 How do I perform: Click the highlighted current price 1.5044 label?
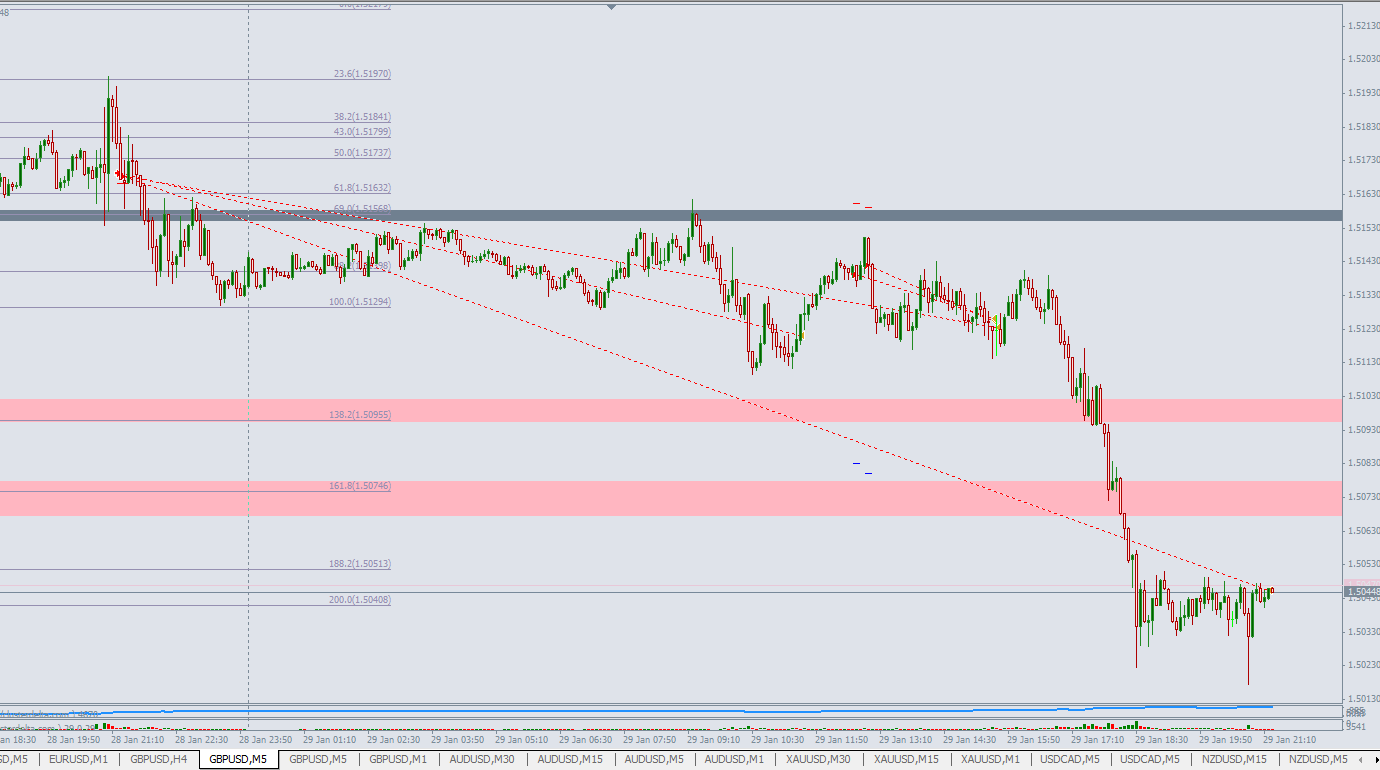1363,592
